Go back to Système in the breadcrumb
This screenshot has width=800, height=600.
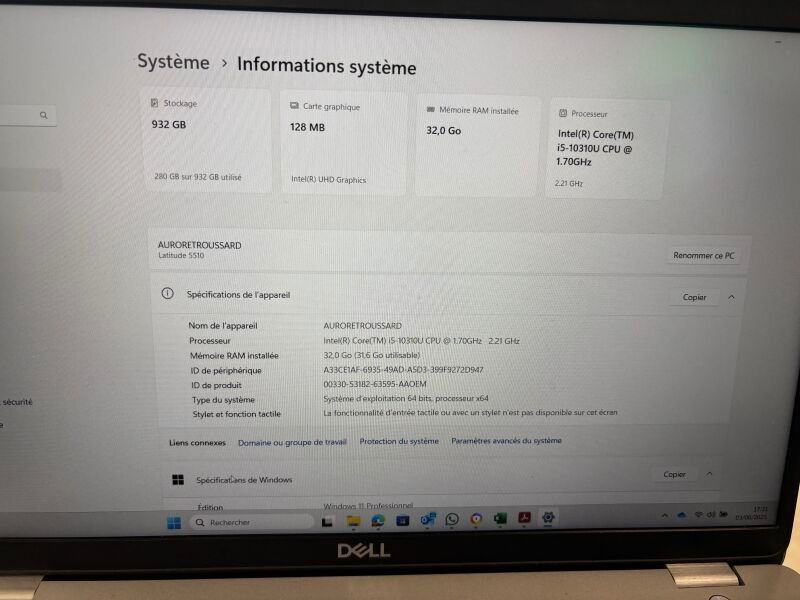pos(173,62)
